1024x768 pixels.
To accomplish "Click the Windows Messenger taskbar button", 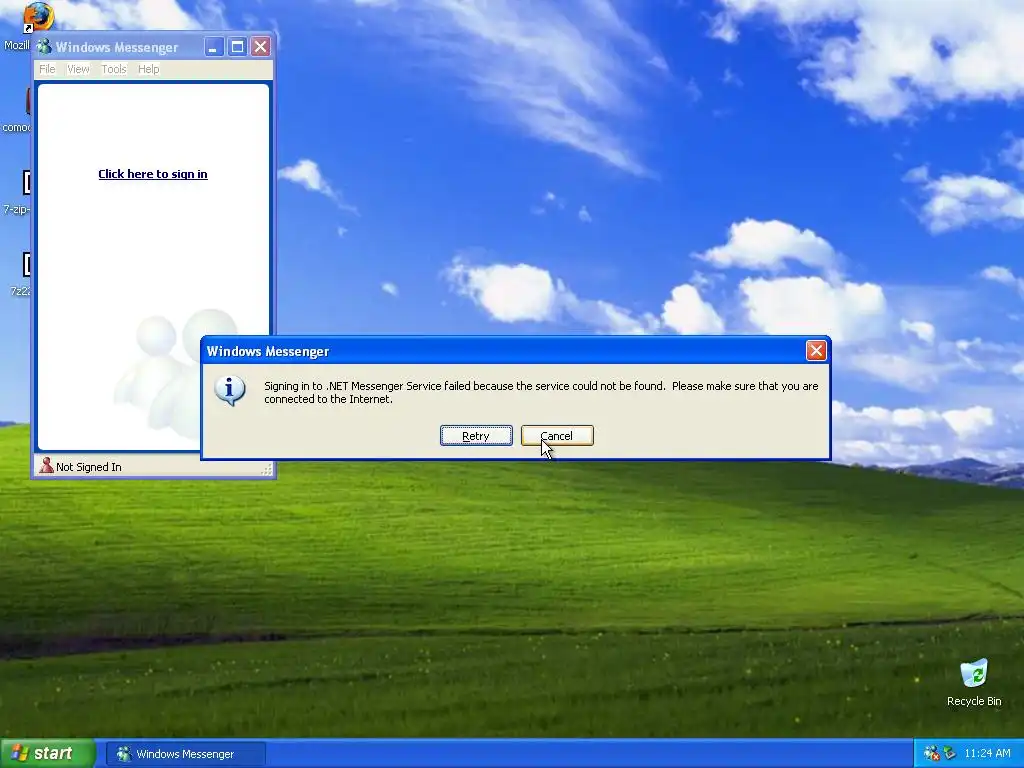I will [x=185, y=754].
